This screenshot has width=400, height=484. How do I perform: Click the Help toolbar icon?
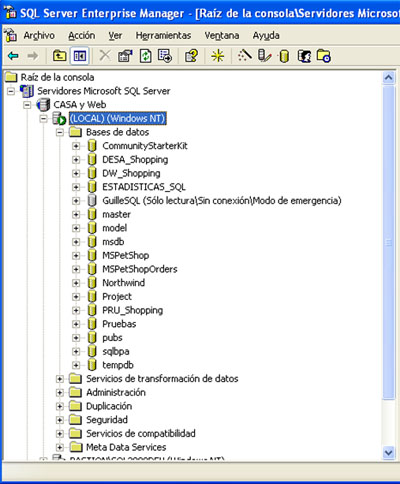click(192, 56)
